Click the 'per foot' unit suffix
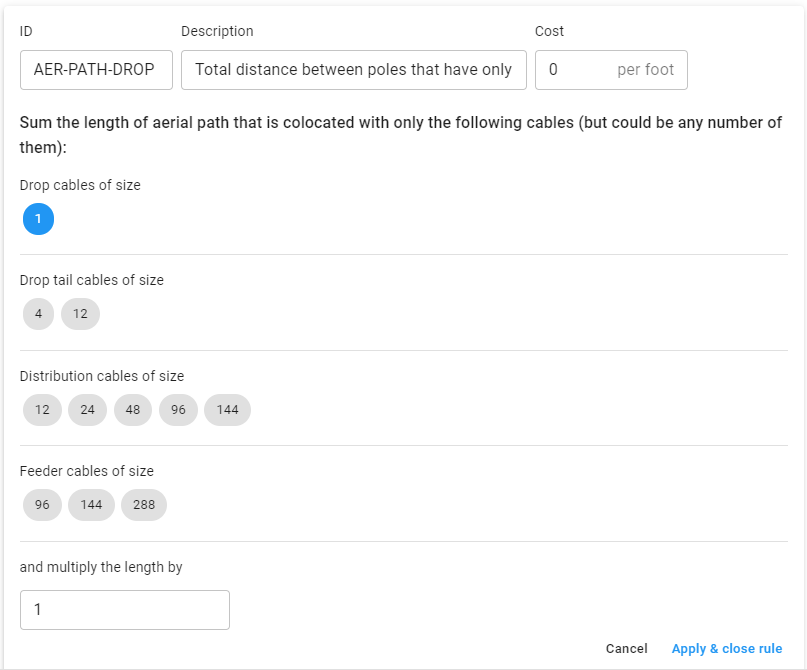Screen dimensions: 807x670 click(x=645, y=69)
